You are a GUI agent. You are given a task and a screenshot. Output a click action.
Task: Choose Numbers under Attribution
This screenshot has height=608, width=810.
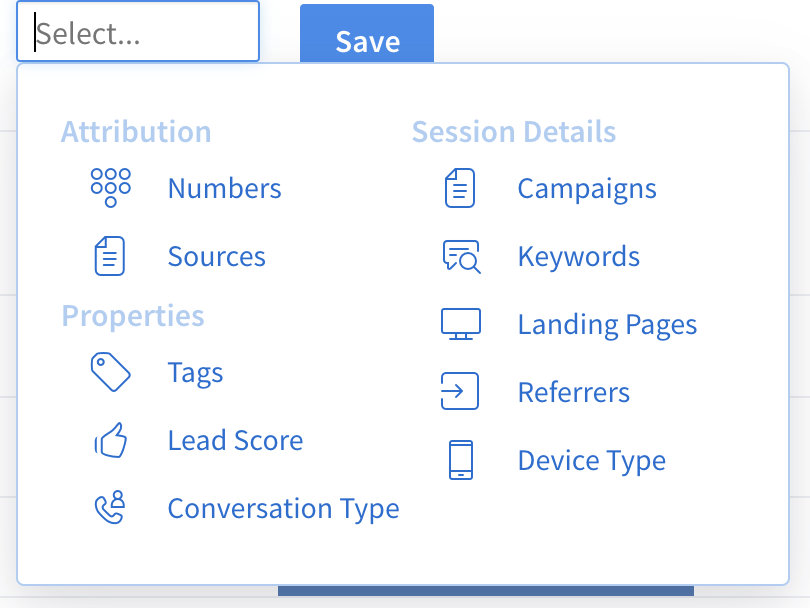(x=225, y=188)
